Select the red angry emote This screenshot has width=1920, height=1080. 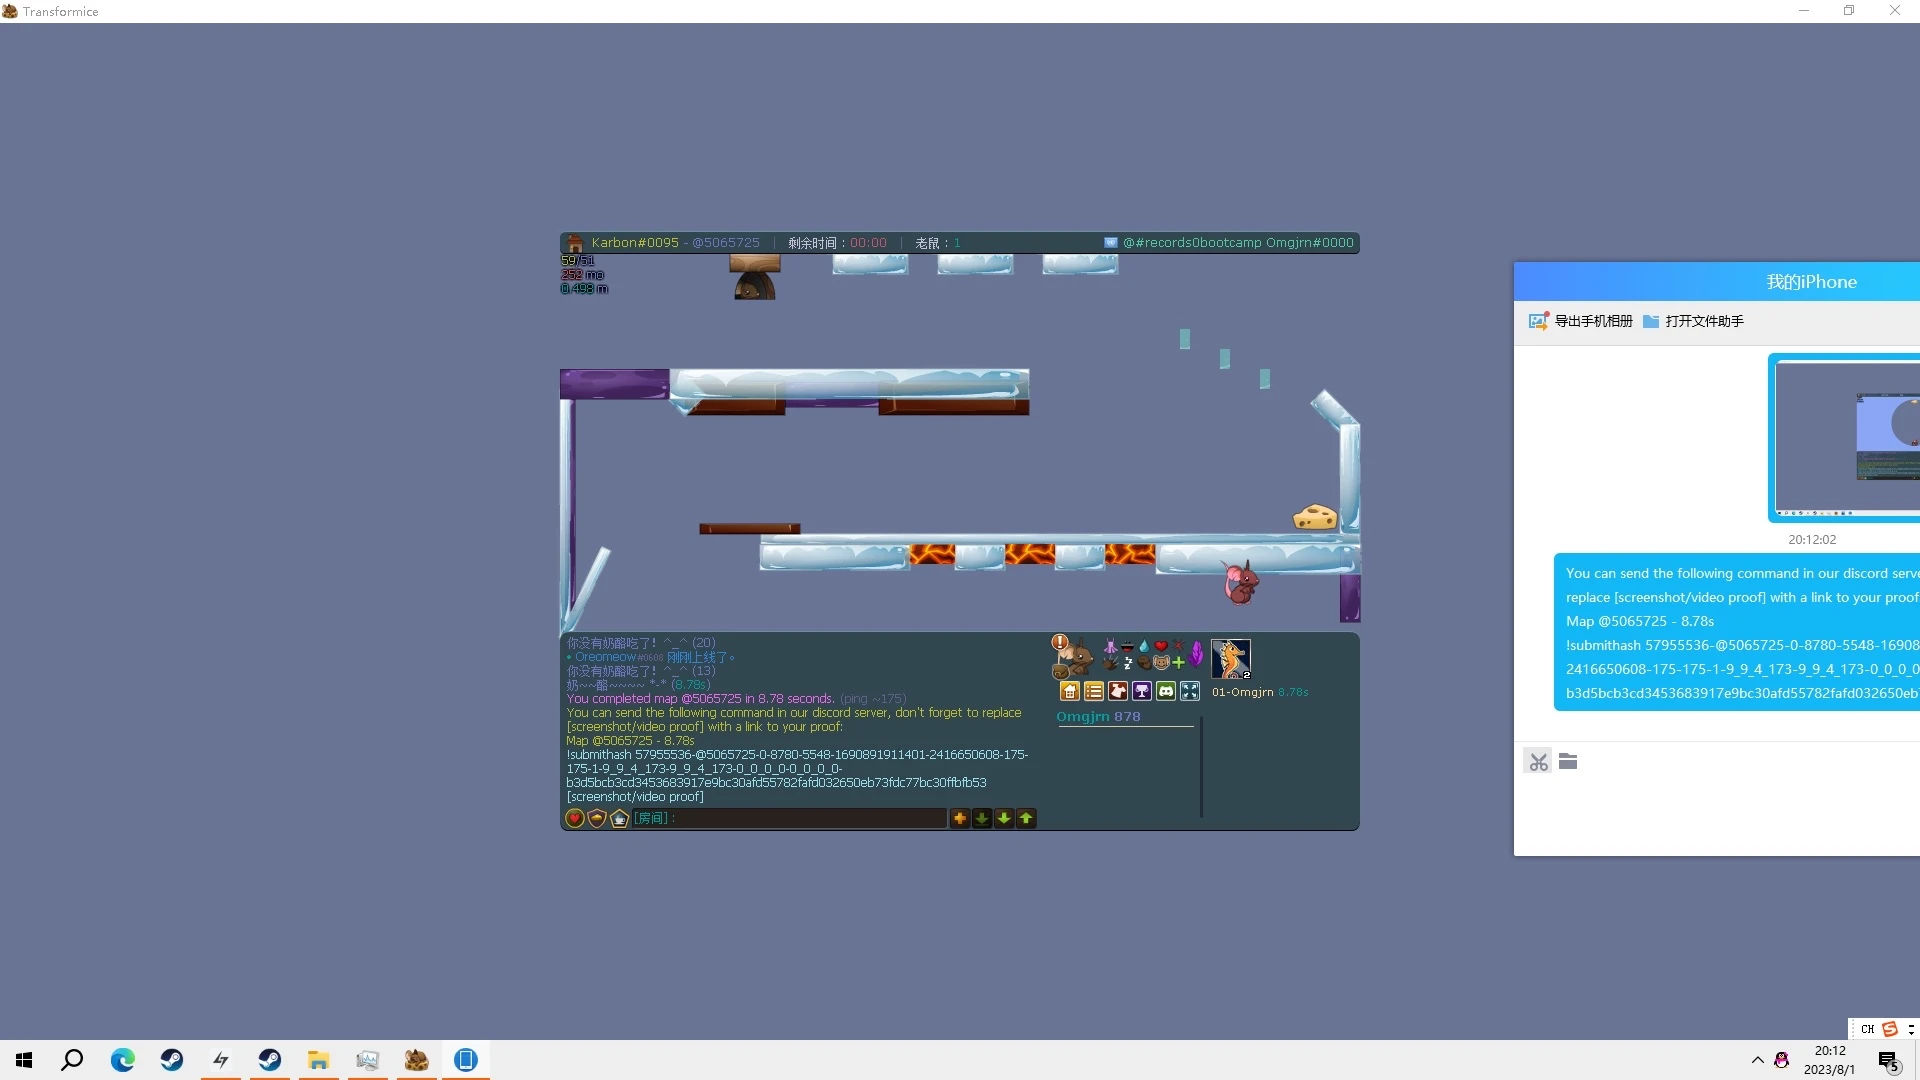(1178, 646)
